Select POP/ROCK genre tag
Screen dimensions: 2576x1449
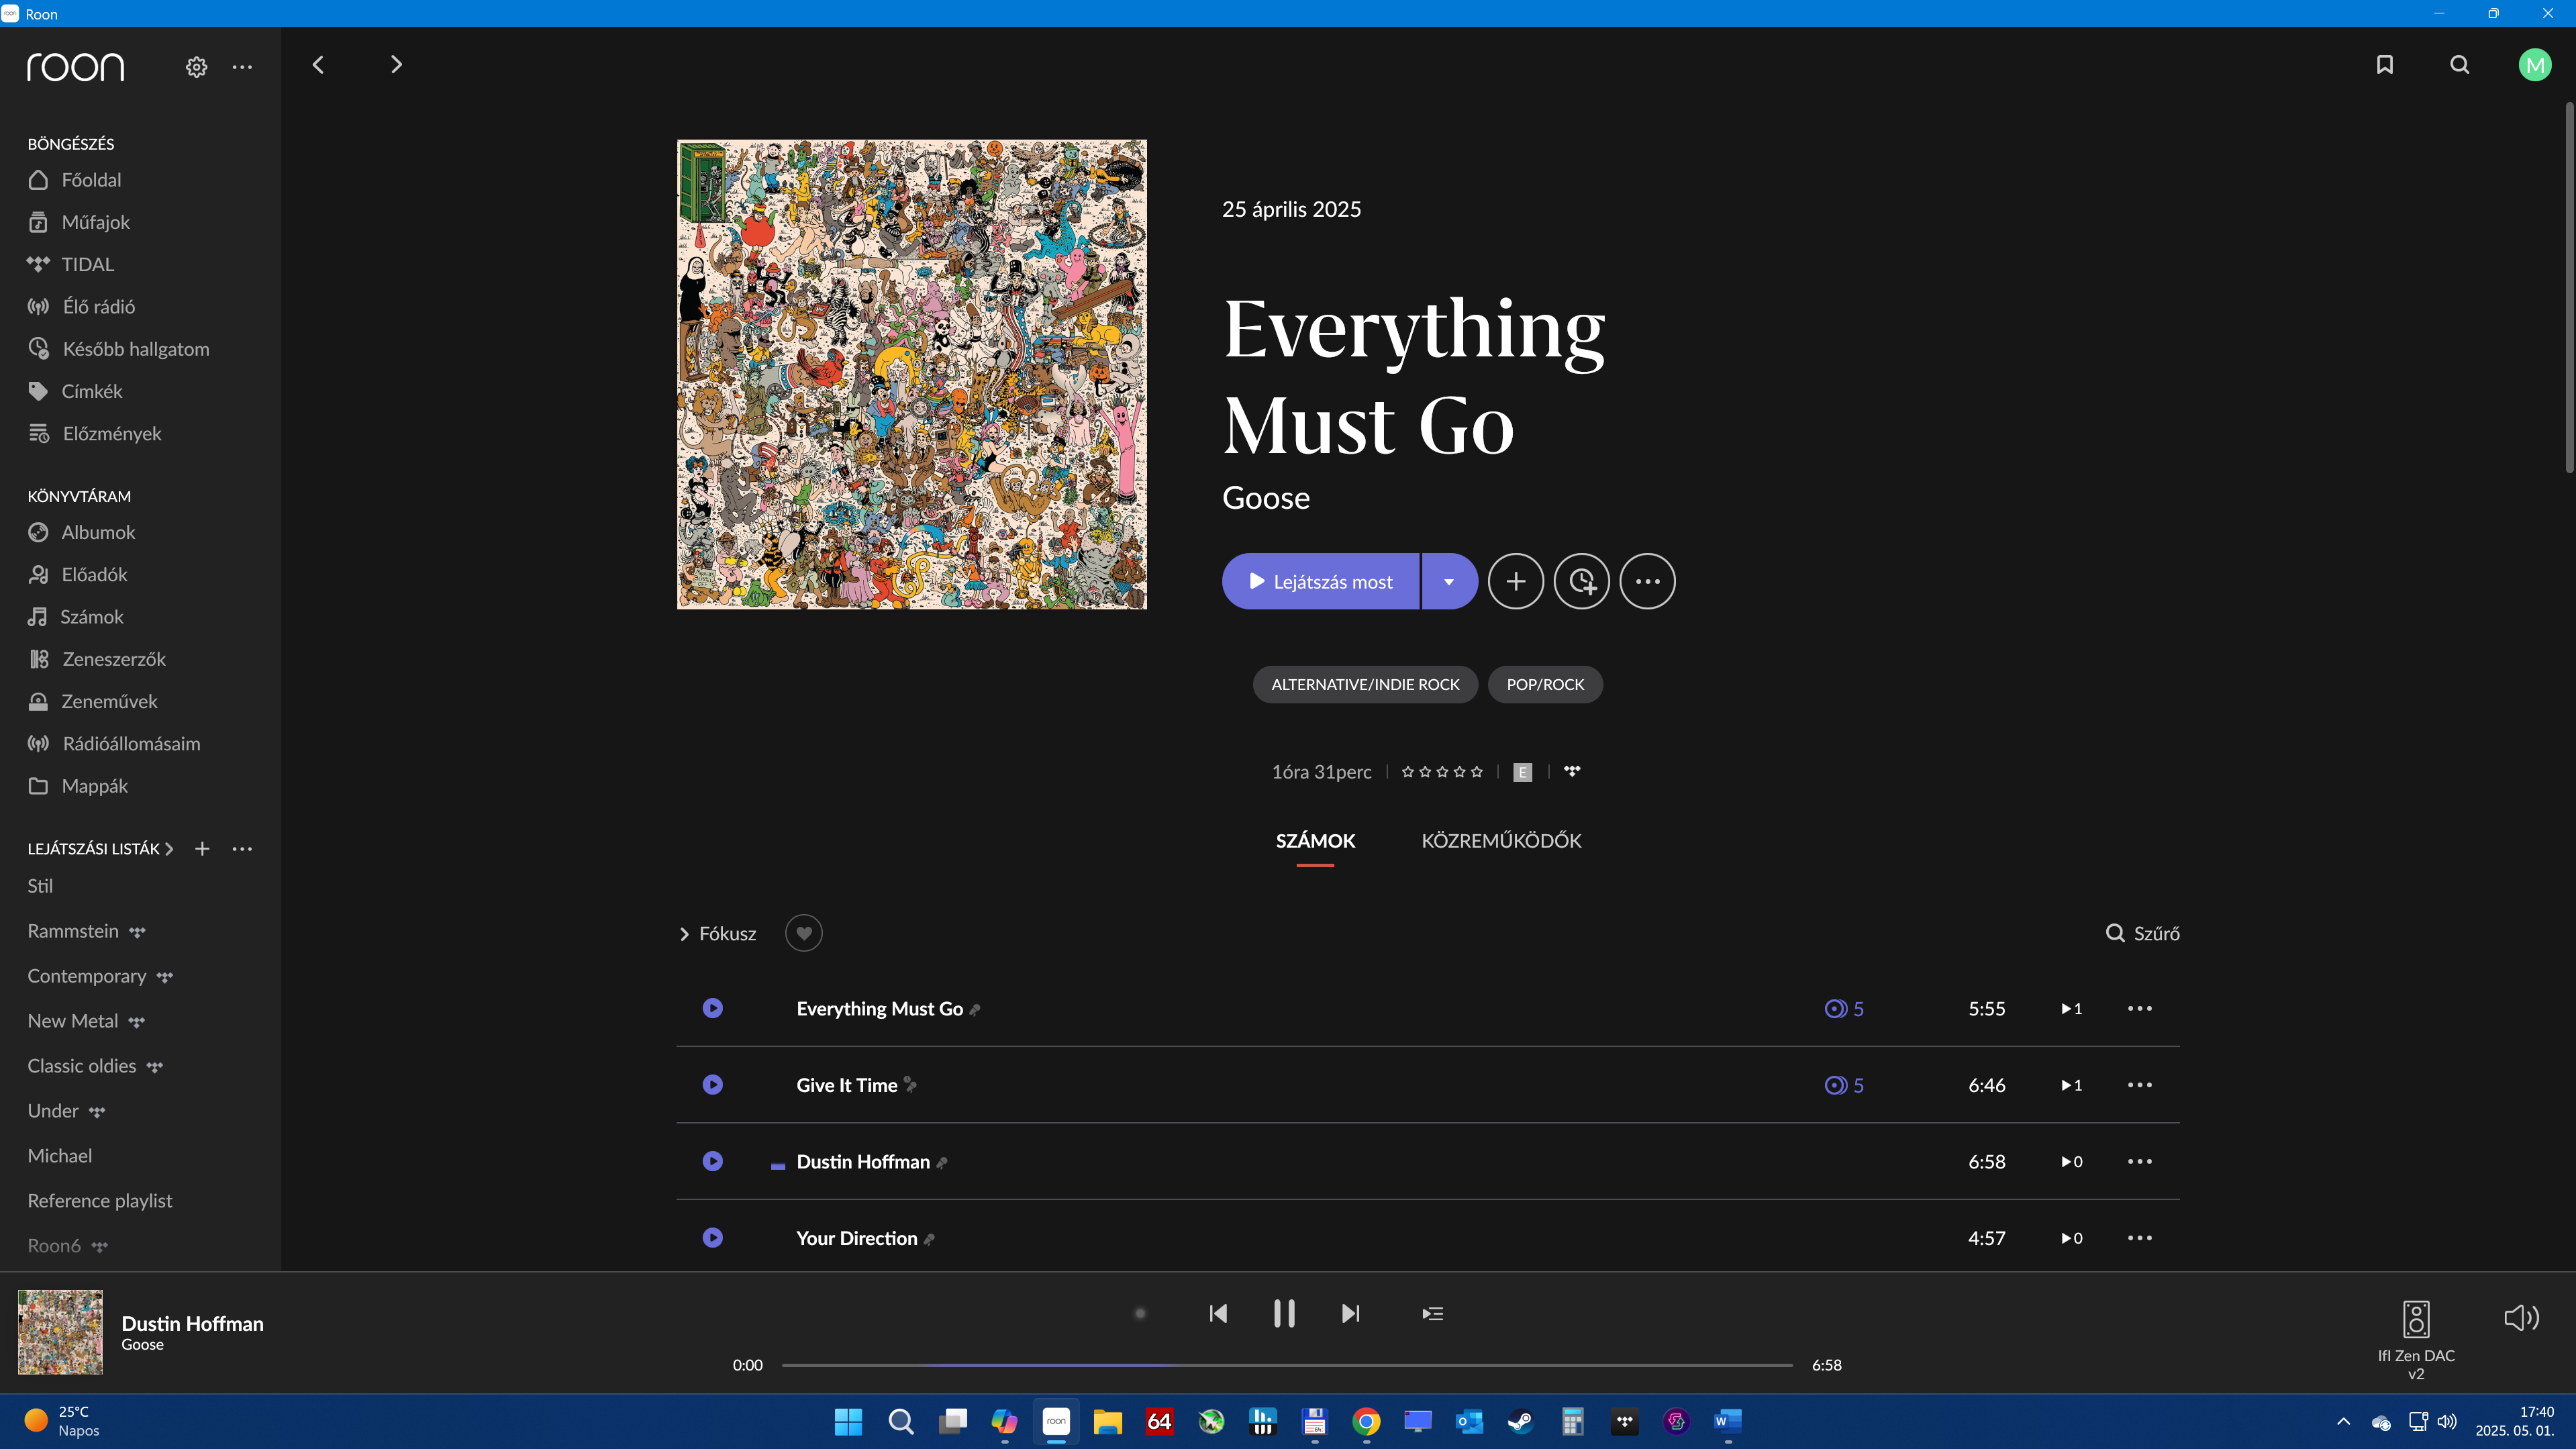tap(1545, 684)
